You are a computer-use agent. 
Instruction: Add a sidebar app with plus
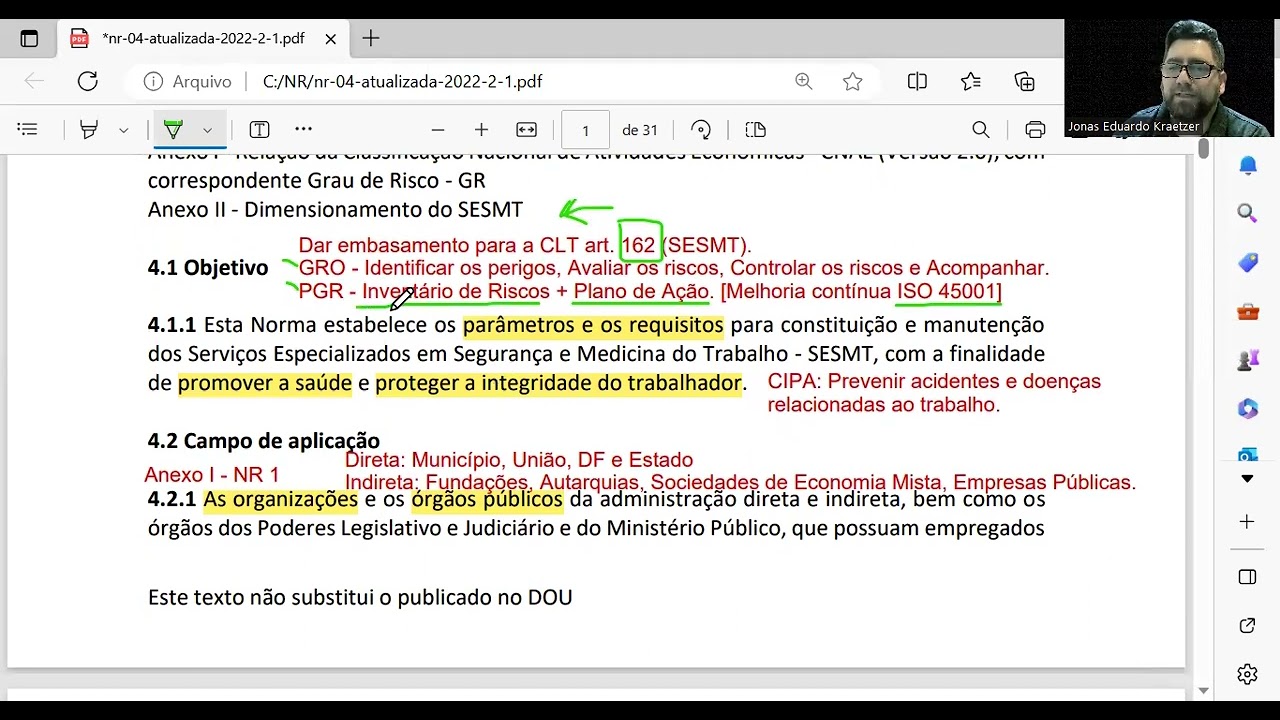pyautogui.click(x=1247, y=522)
